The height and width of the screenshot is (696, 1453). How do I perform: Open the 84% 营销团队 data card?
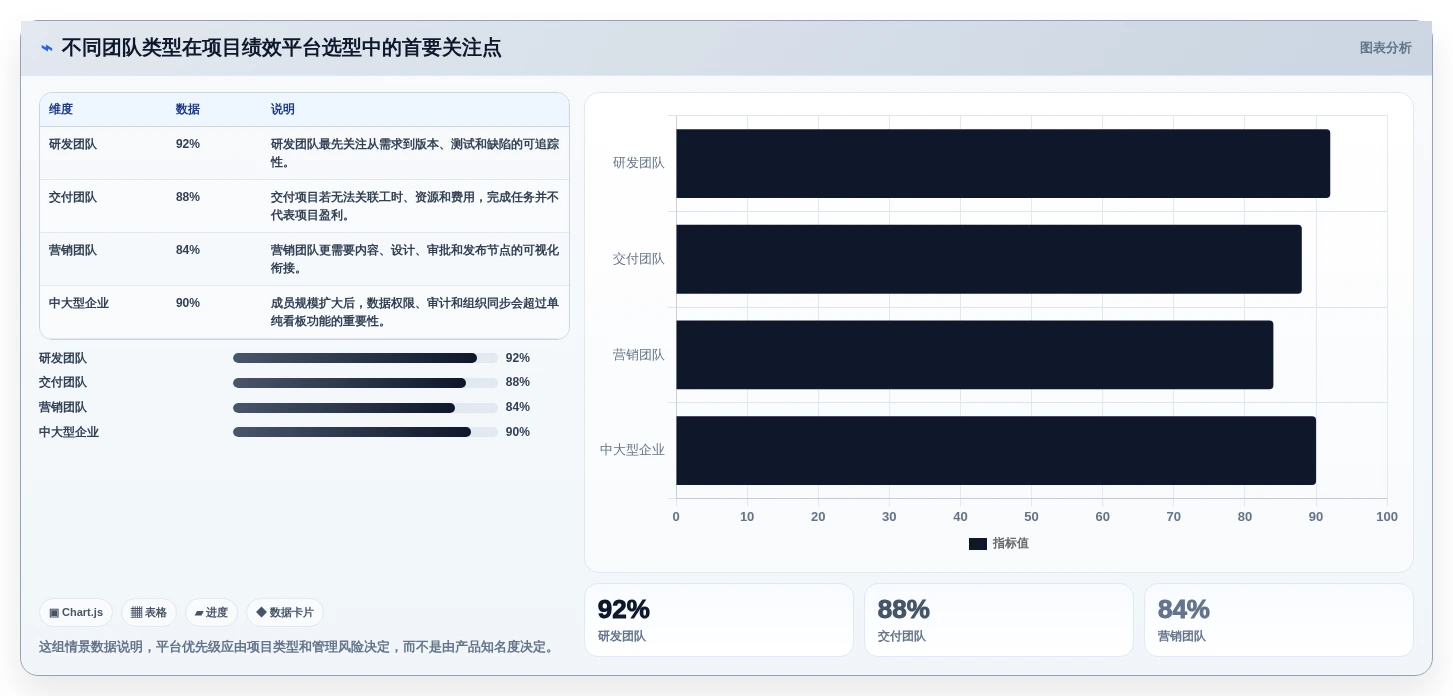[1279, 620]
